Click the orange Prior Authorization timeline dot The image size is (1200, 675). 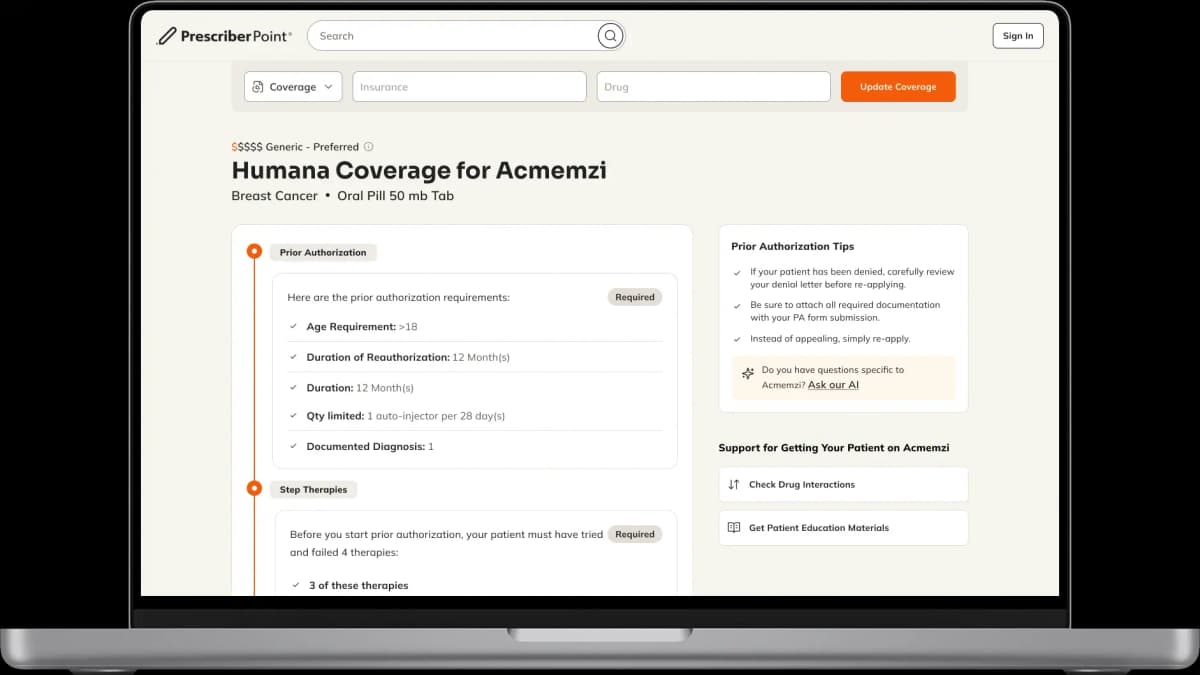[x=254, y=251]
